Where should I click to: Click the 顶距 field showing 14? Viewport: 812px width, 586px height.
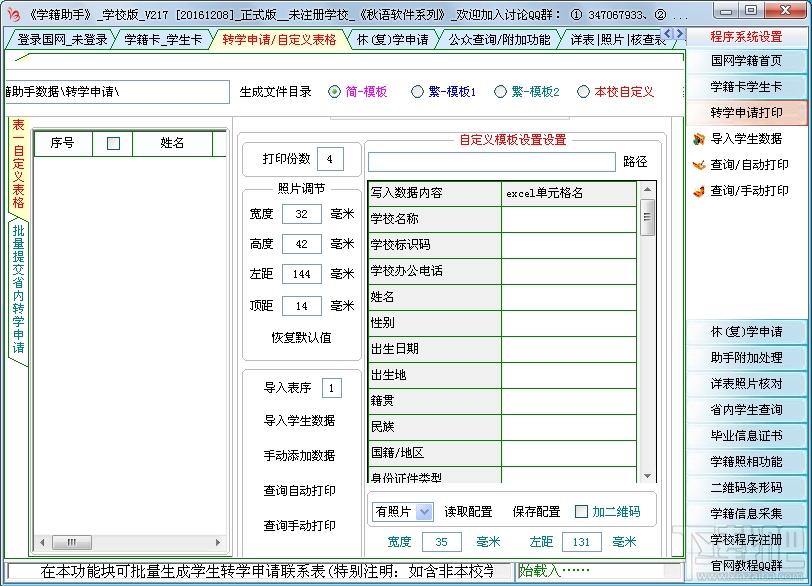(x=302, y=306)
